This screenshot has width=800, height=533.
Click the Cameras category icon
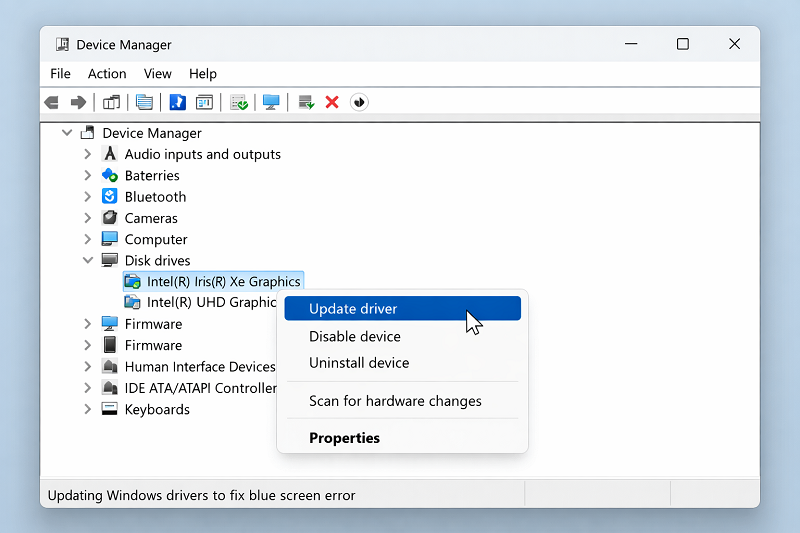coord(110,218)
